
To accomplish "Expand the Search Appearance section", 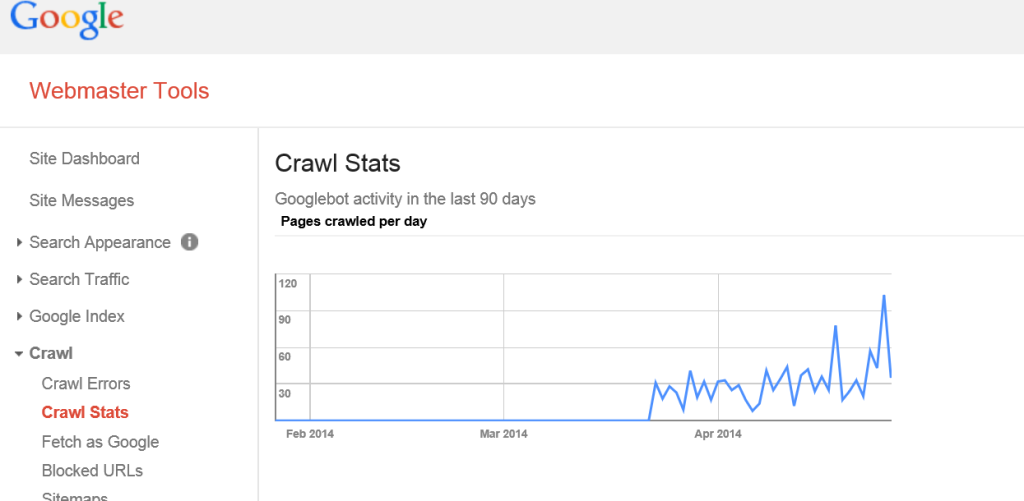I will [20, 243].
